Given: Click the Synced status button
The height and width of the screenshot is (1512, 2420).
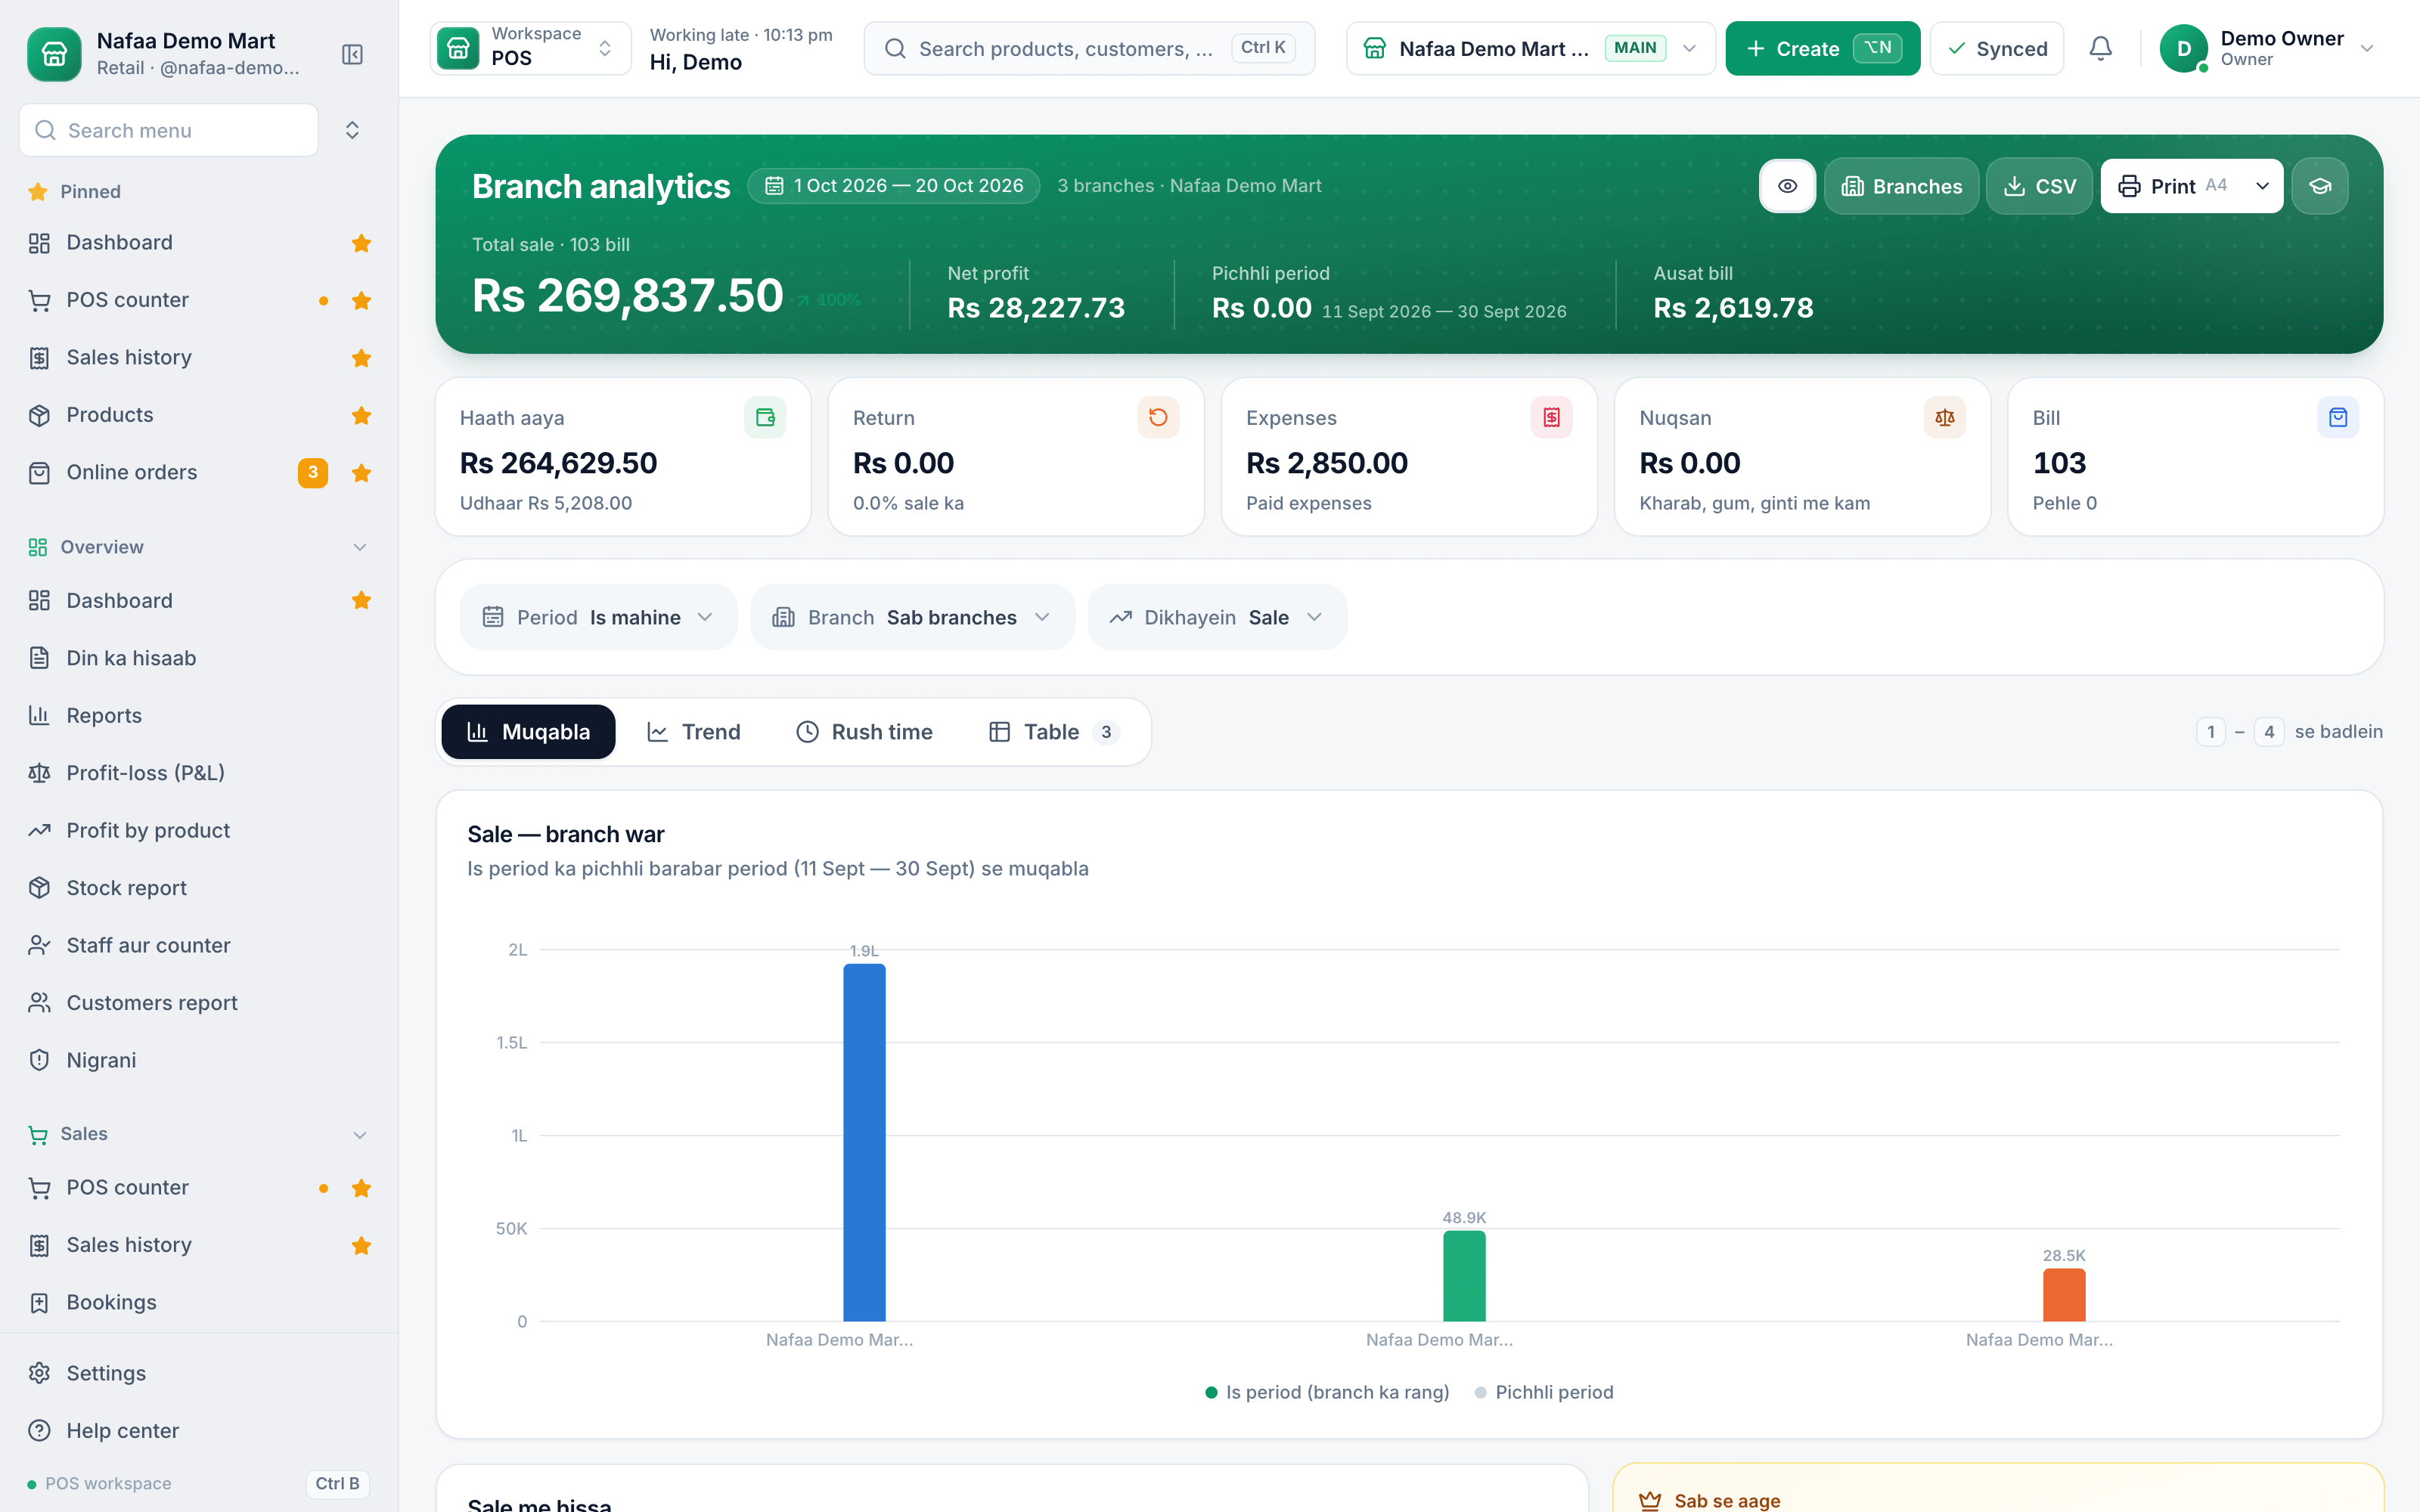Looking at the screenshot, I should click(x=1997, y=48).
